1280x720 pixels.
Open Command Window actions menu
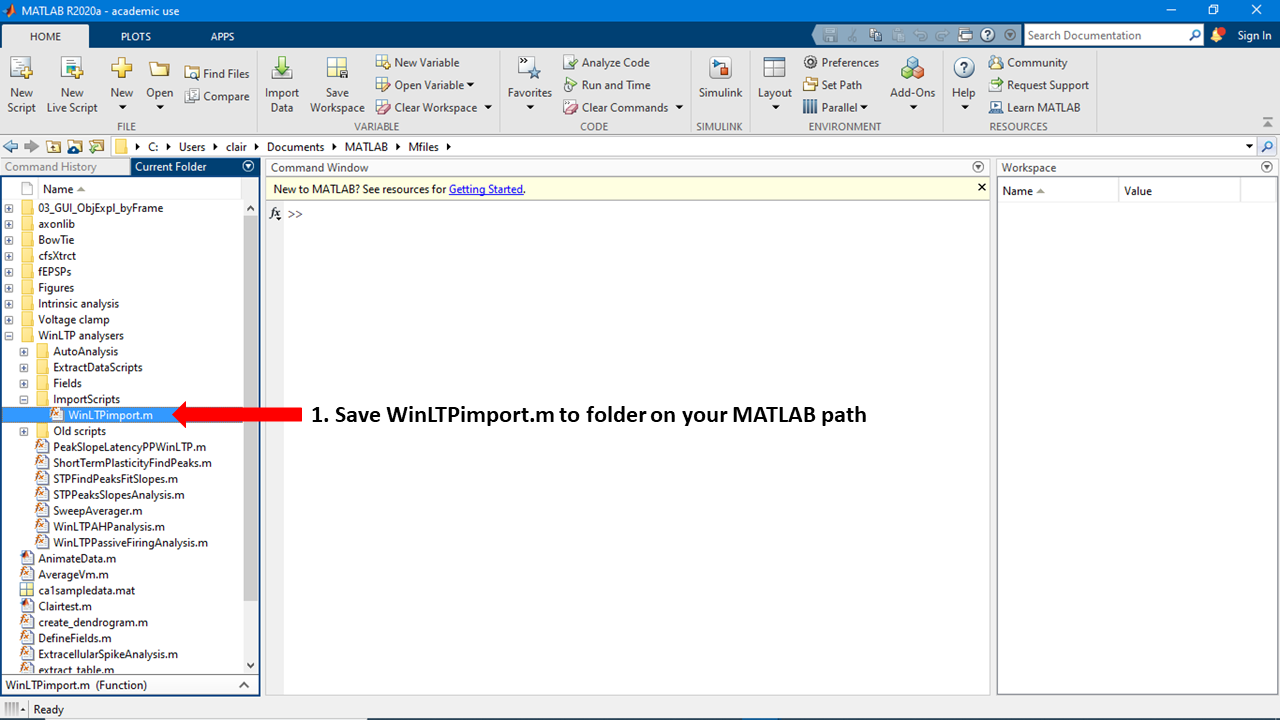pyautogui.click(x=978, y=167)
